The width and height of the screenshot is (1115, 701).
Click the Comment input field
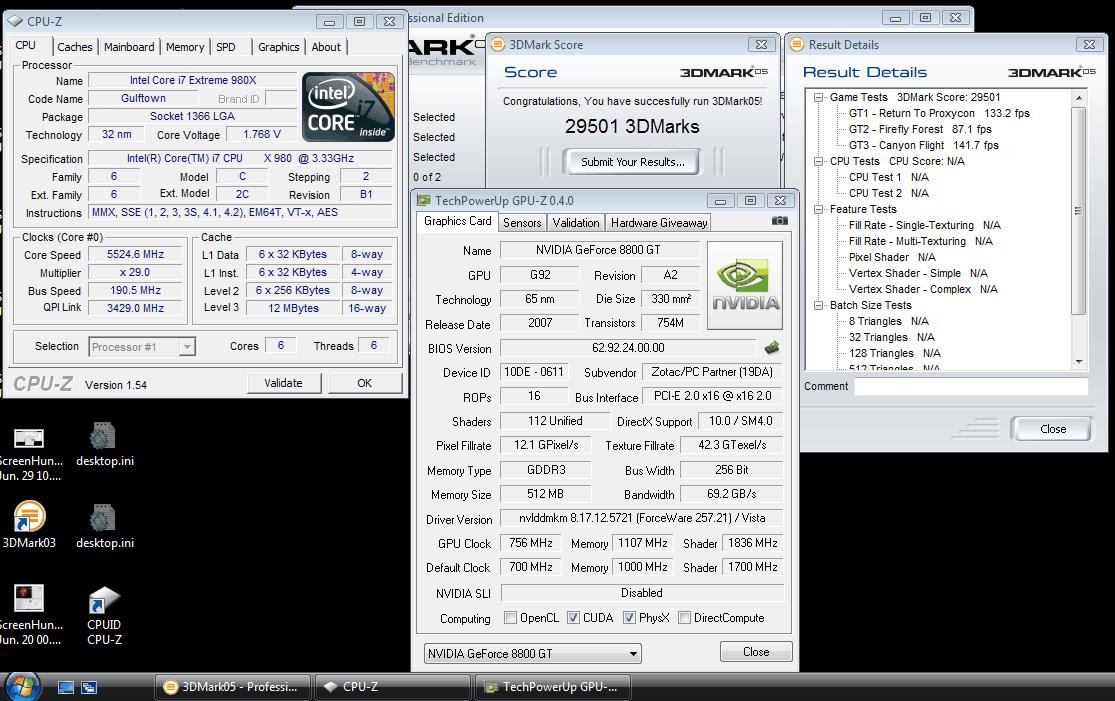click(971, 386)
